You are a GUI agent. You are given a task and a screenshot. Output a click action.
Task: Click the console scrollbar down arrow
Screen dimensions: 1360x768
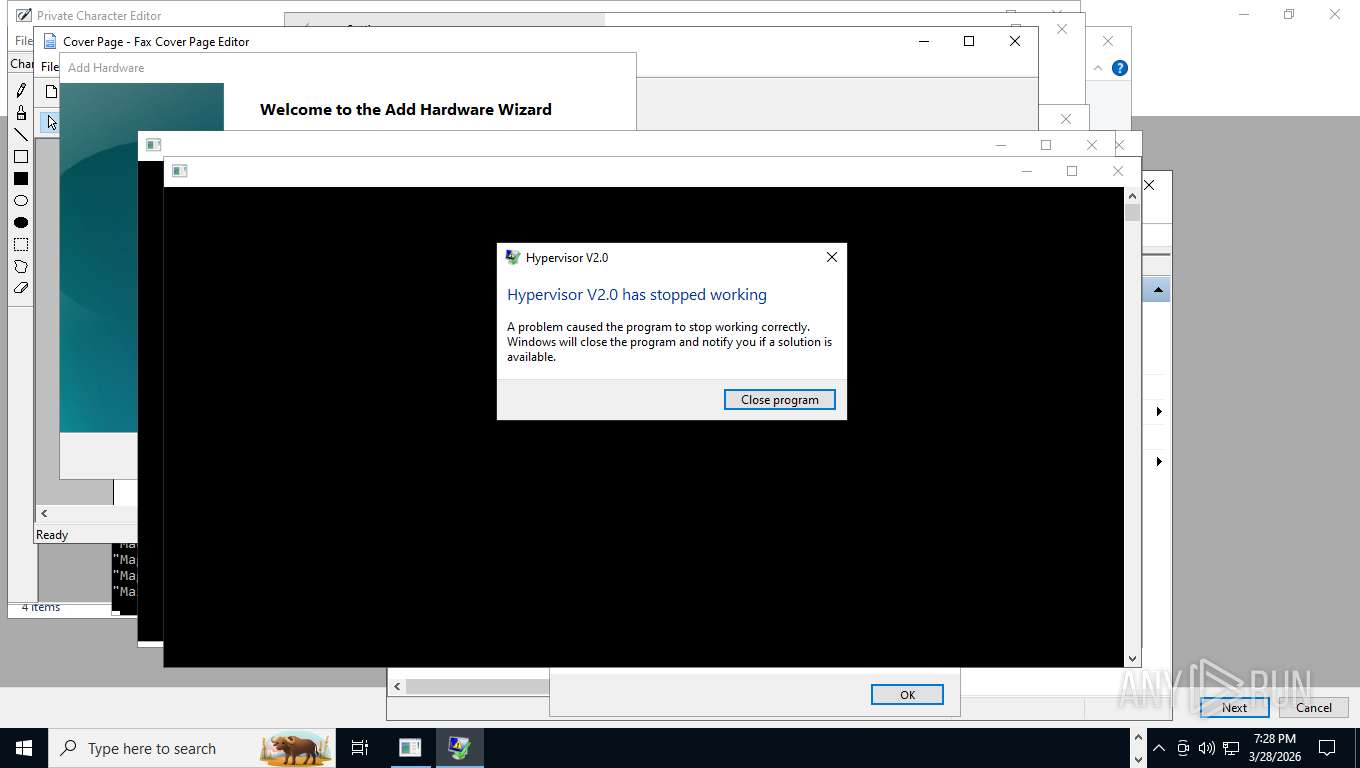1133,659
